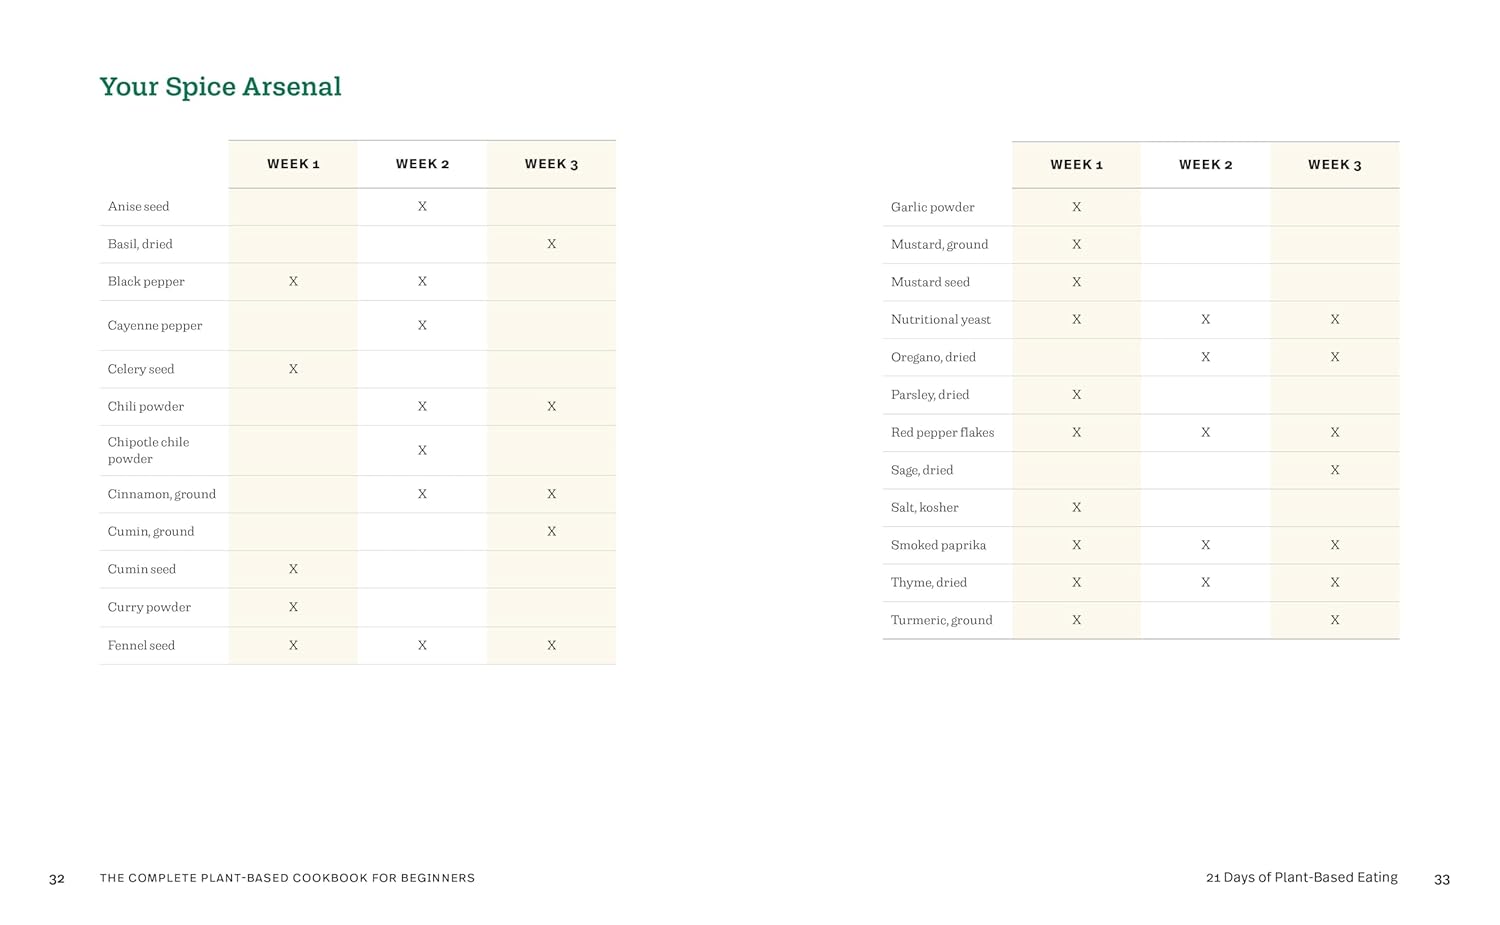Select the WEEK 3 header above Garlic powder
Screen dimensions: 1500x925
[1334, 165]
